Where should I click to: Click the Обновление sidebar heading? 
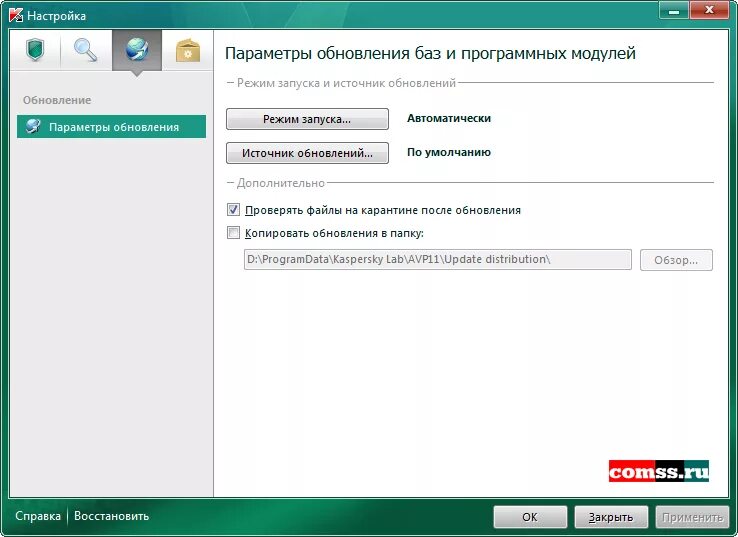tap(57, 100)
